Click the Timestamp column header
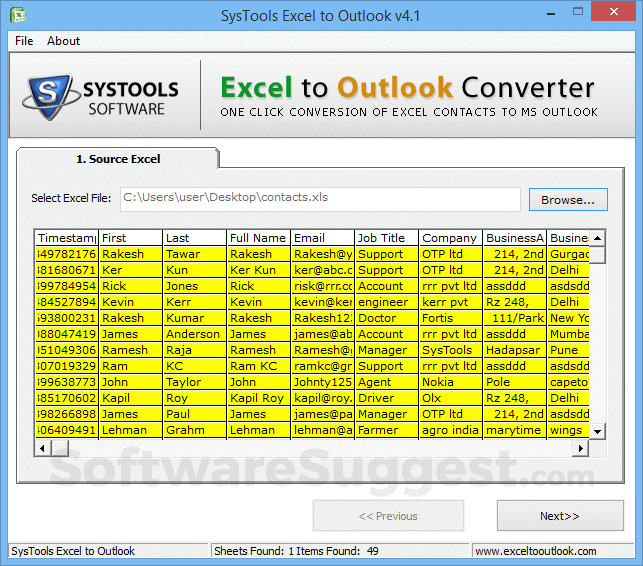Viewport: 643px width, 566px height. pyautogui.click(x=66, y=238)
